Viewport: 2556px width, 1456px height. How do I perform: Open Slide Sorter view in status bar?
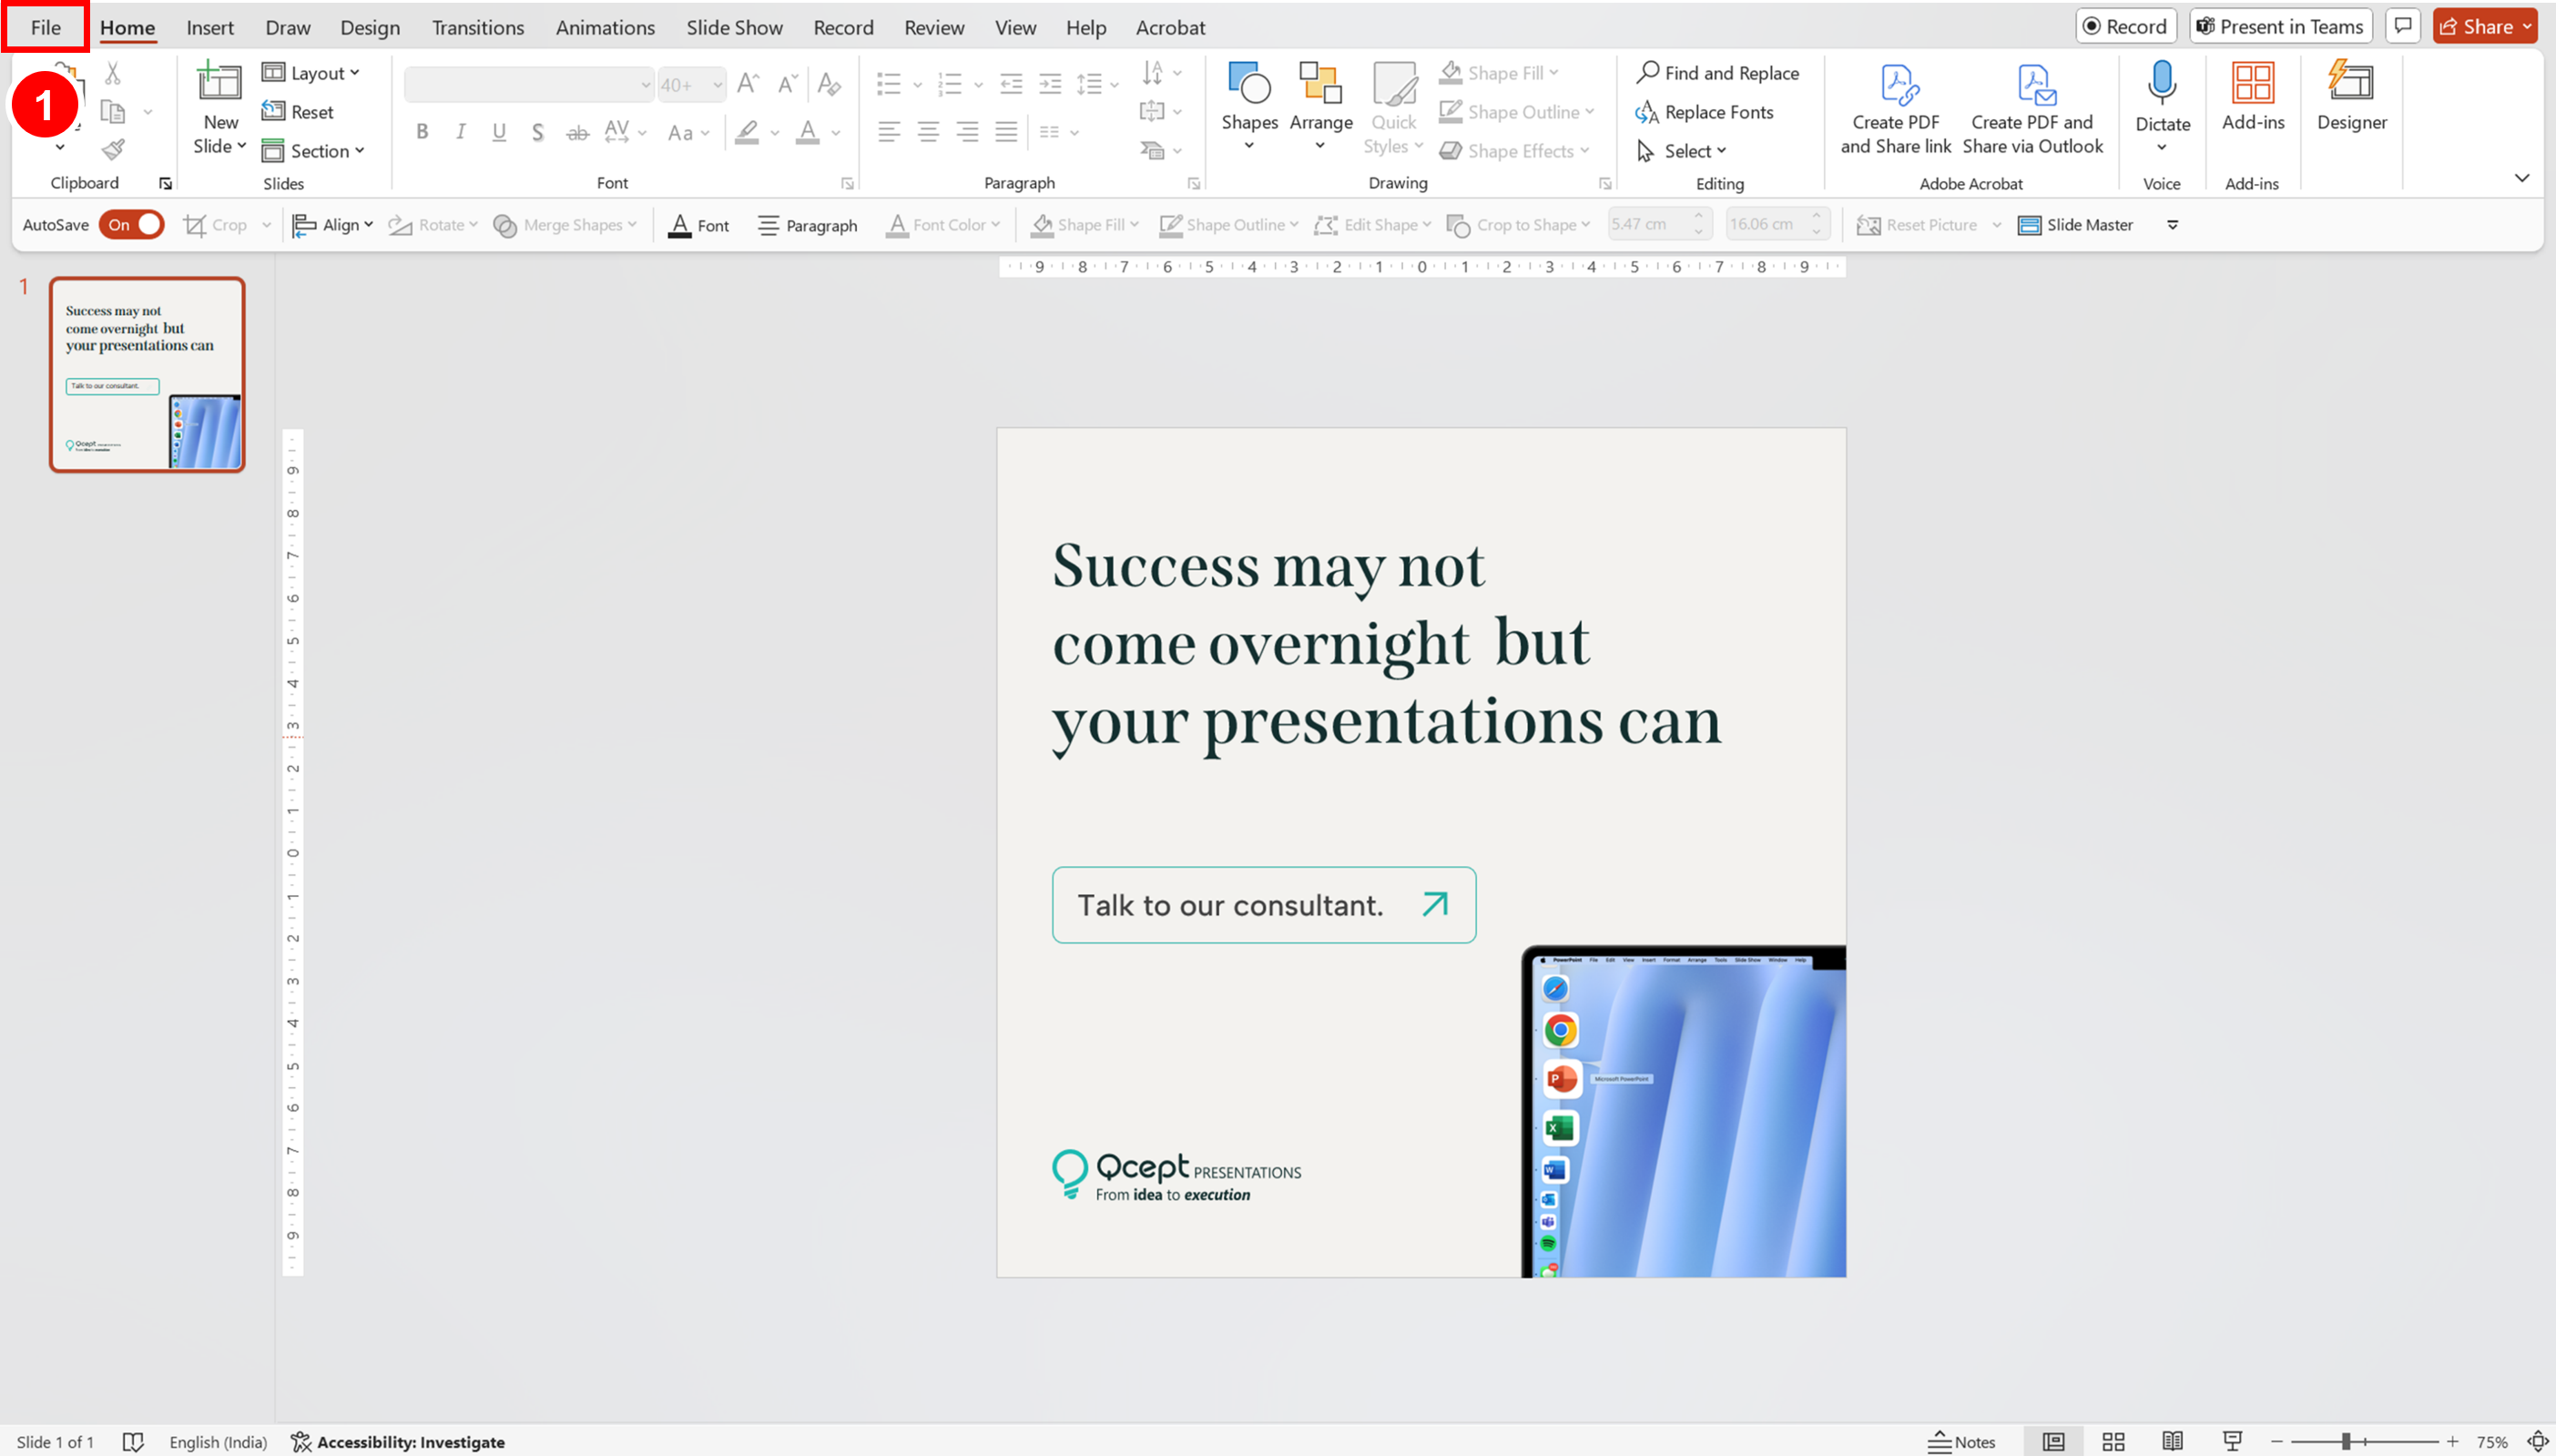[x=2113, y=1441]
